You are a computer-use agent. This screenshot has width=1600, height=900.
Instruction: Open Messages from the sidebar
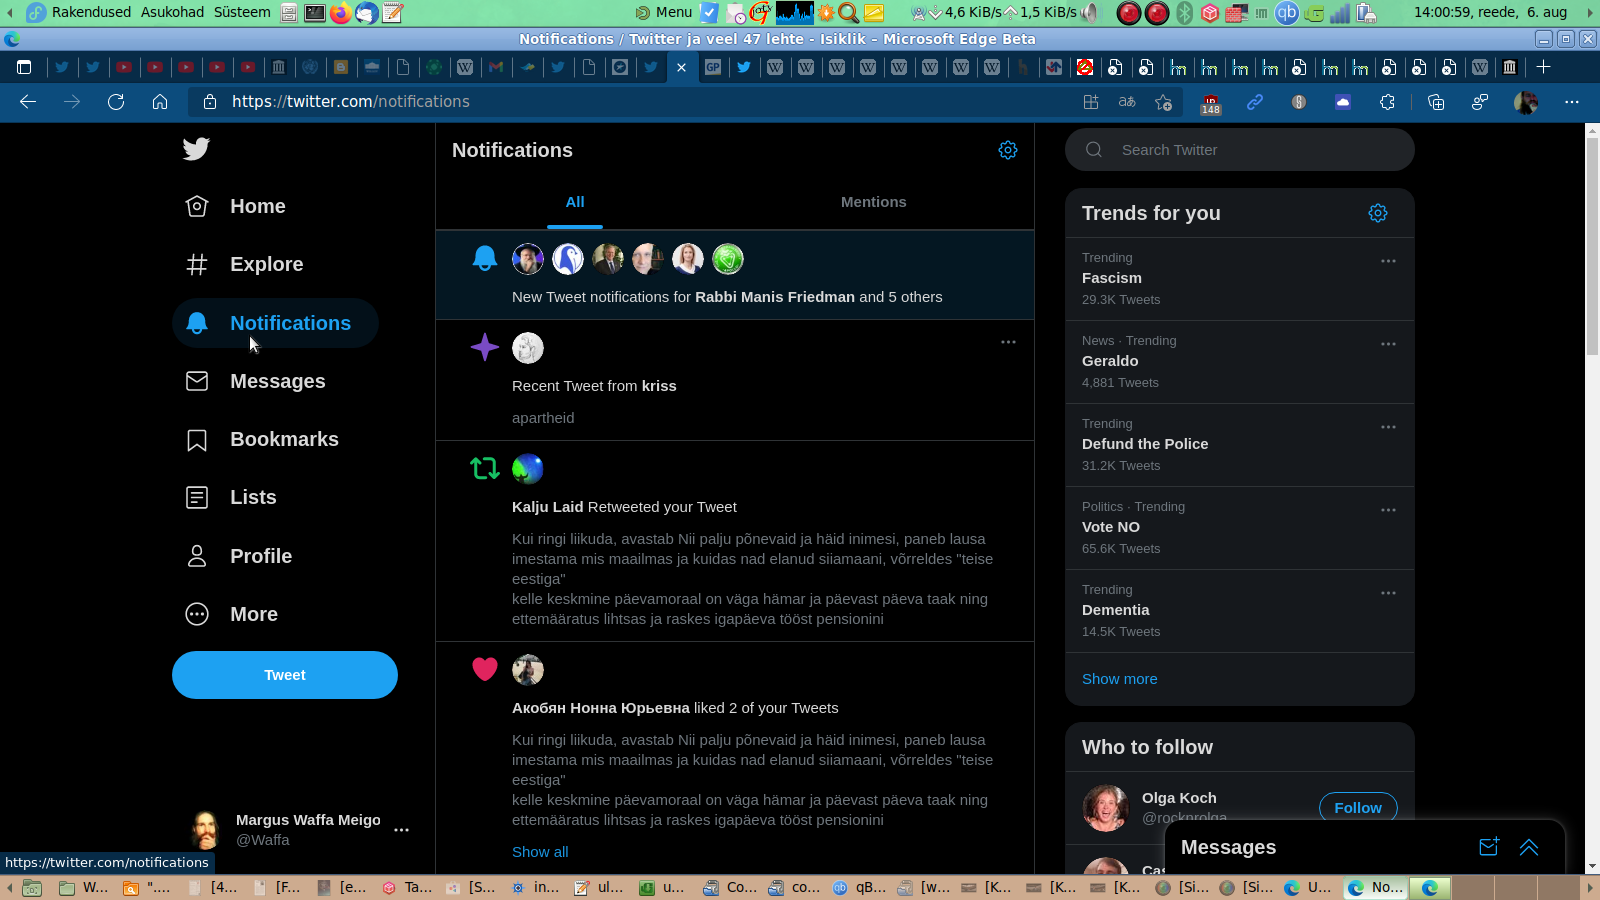click(x=256, y=381)
